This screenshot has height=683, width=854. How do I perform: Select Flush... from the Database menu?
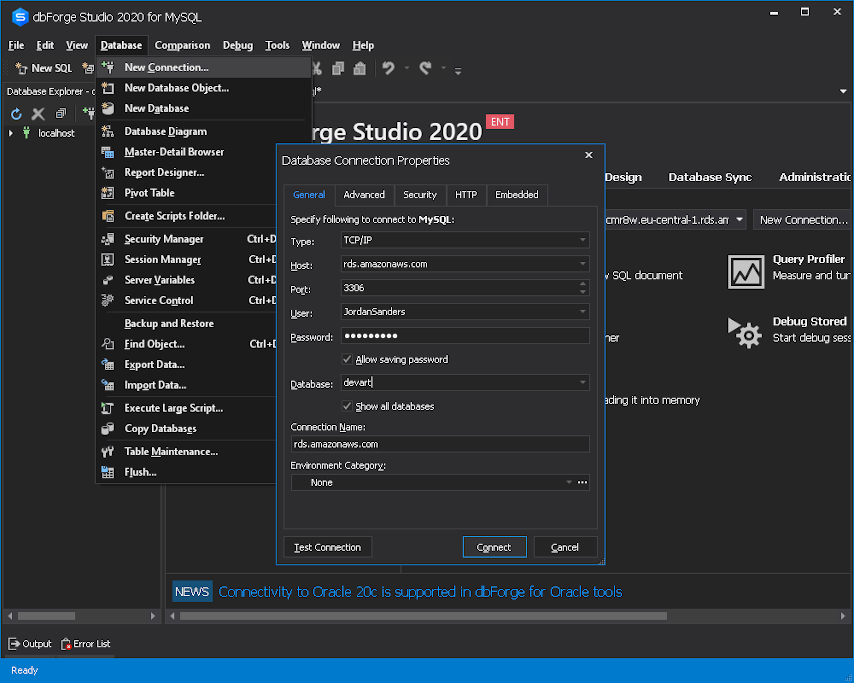[188, 472]
